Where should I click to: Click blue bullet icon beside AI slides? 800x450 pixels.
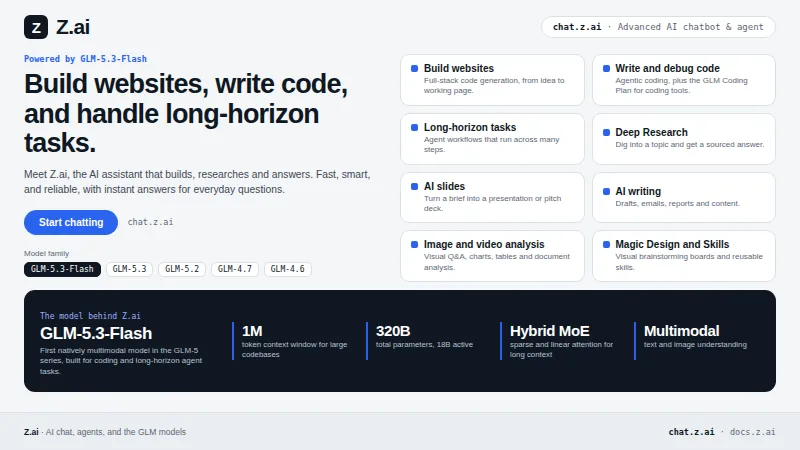point(414,187)
